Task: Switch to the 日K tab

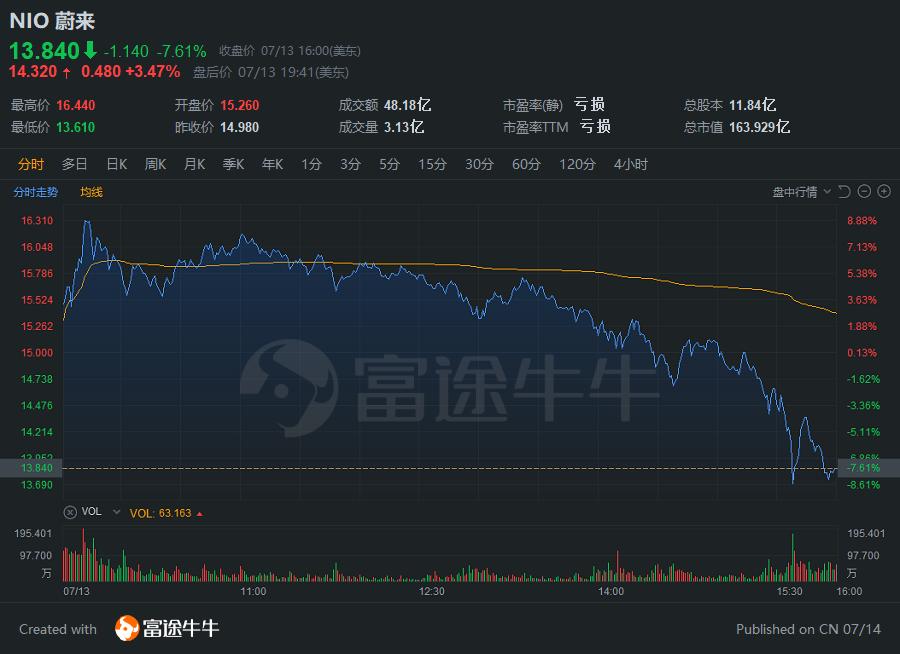Action: tap(117, 164)
